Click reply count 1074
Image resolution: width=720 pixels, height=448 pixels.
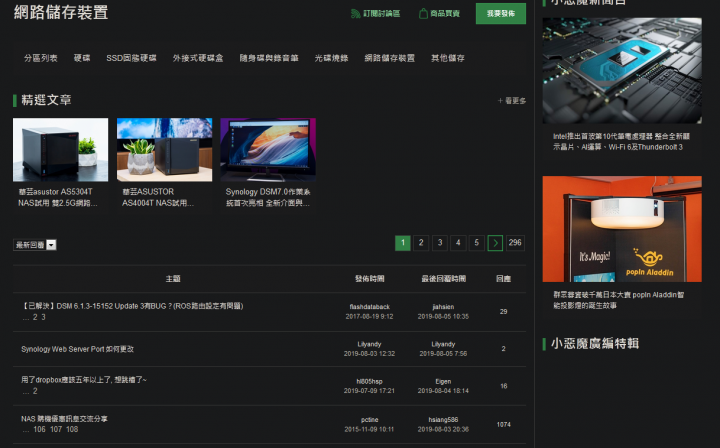coord(504,425)
